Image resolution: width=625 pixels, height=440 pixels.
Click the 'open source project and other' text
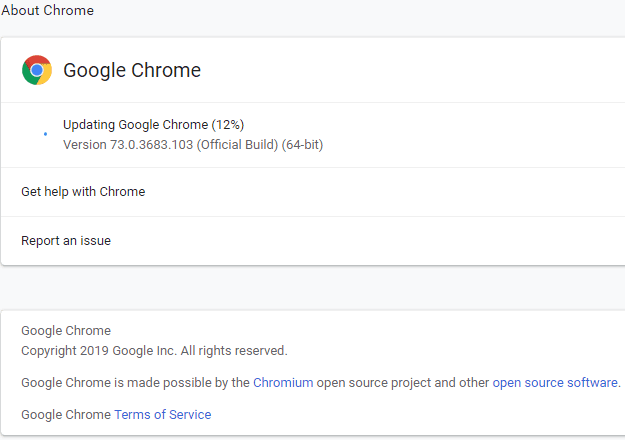(403, 382)
